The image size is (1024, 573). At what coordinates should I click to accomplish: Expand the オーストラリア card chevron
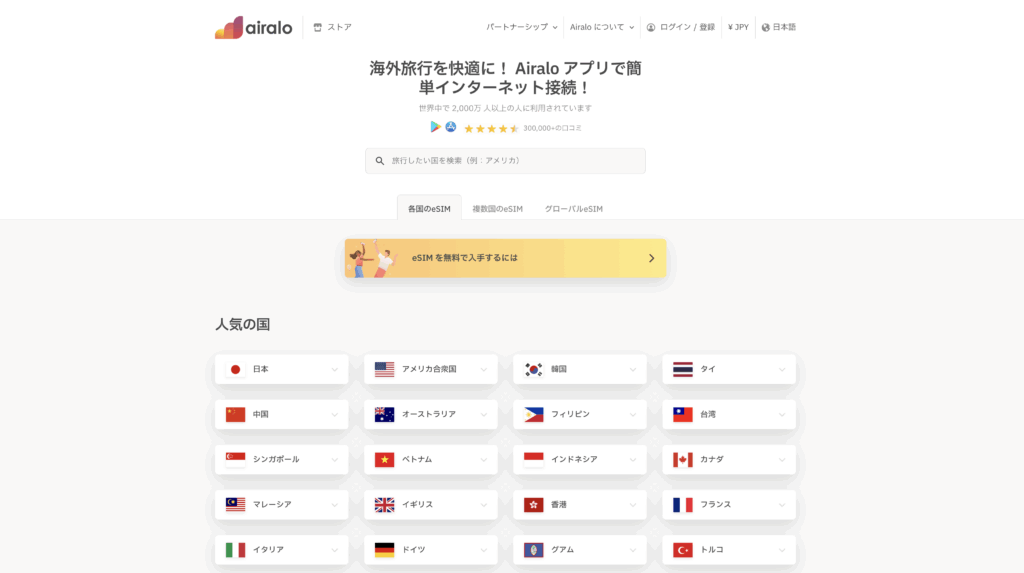tap(483, 415)
